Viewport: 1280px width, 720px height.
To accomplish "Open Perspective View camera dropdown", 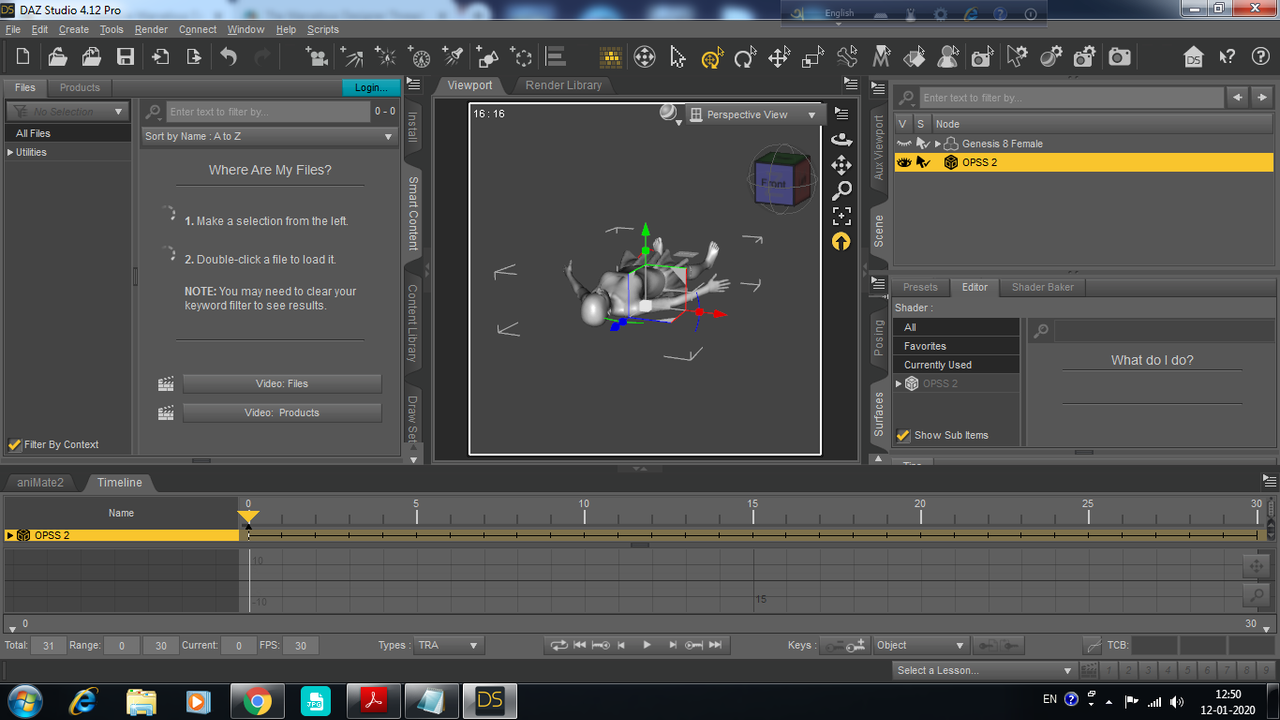I will (x=755, y=115).
